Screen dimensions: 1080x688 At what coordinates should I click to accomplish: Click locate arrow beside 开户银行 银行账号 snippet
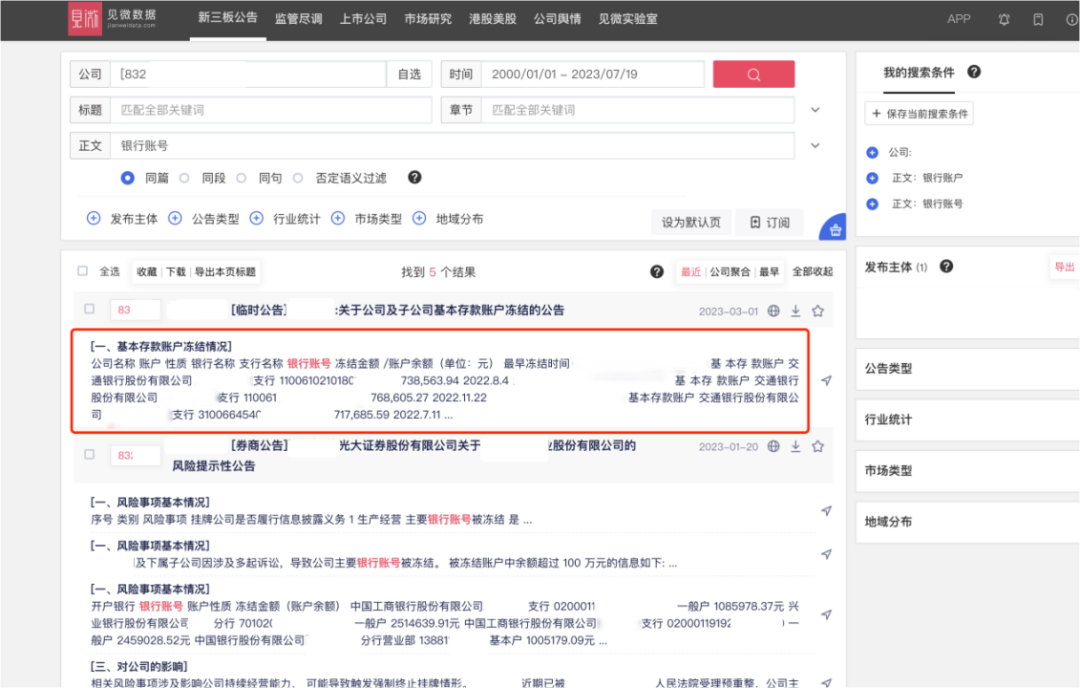[827, 614]
